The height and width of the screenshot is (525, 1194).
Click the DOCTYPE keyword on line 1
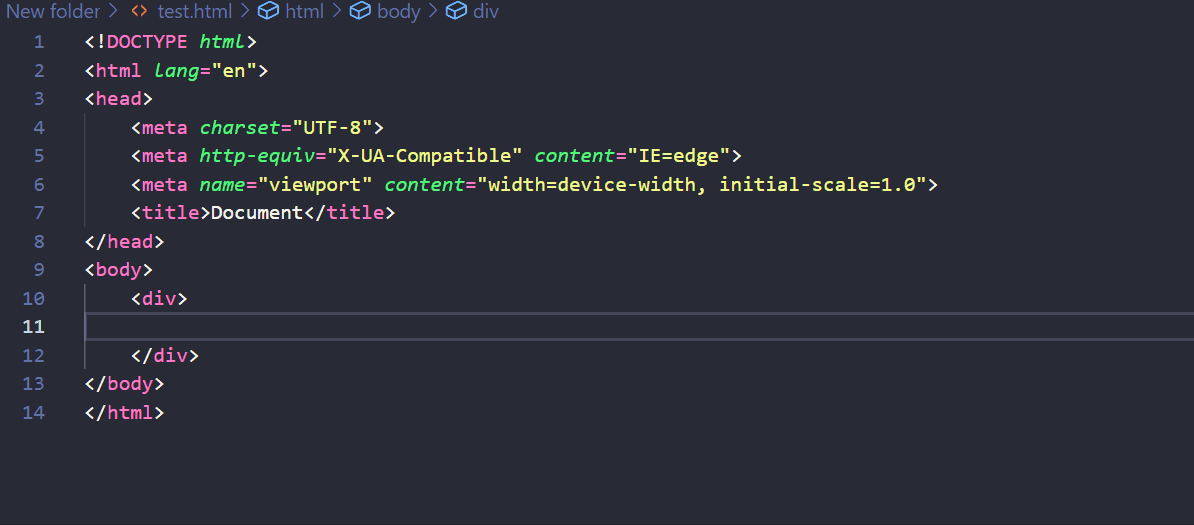pyautogui.click(x=147, y=42)
